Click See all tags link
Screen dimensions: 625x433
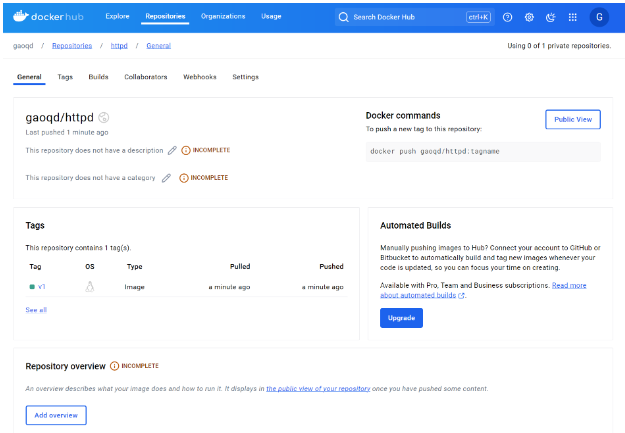click(36, 310)
